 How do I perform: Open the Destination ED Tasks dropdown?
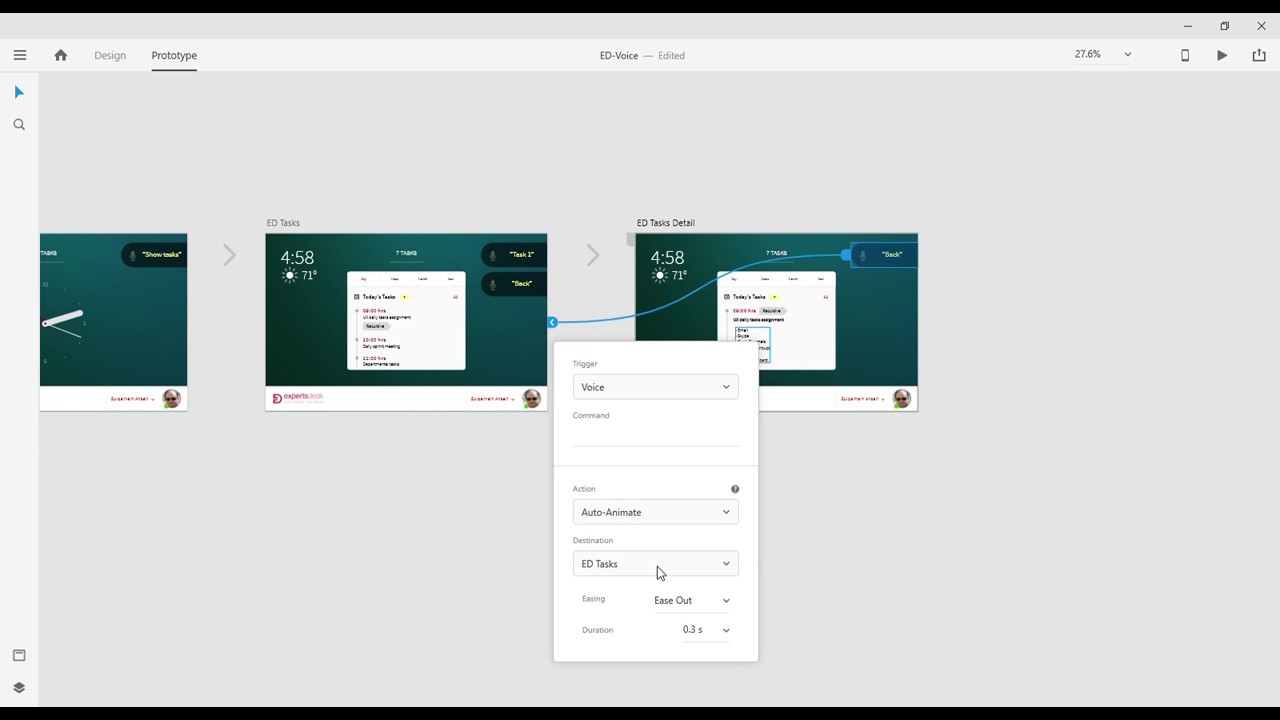click(x=656, y=564)
